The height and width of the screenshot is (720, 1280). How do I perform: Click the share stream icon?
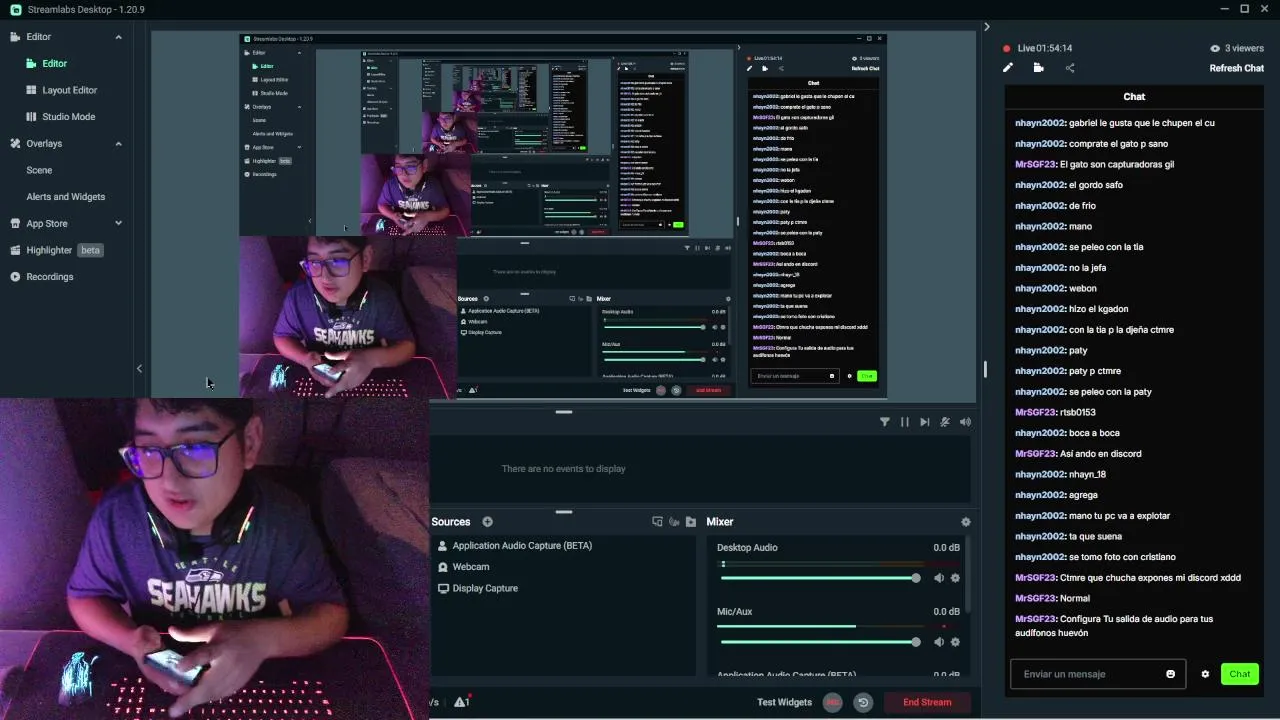[1070, 68]
